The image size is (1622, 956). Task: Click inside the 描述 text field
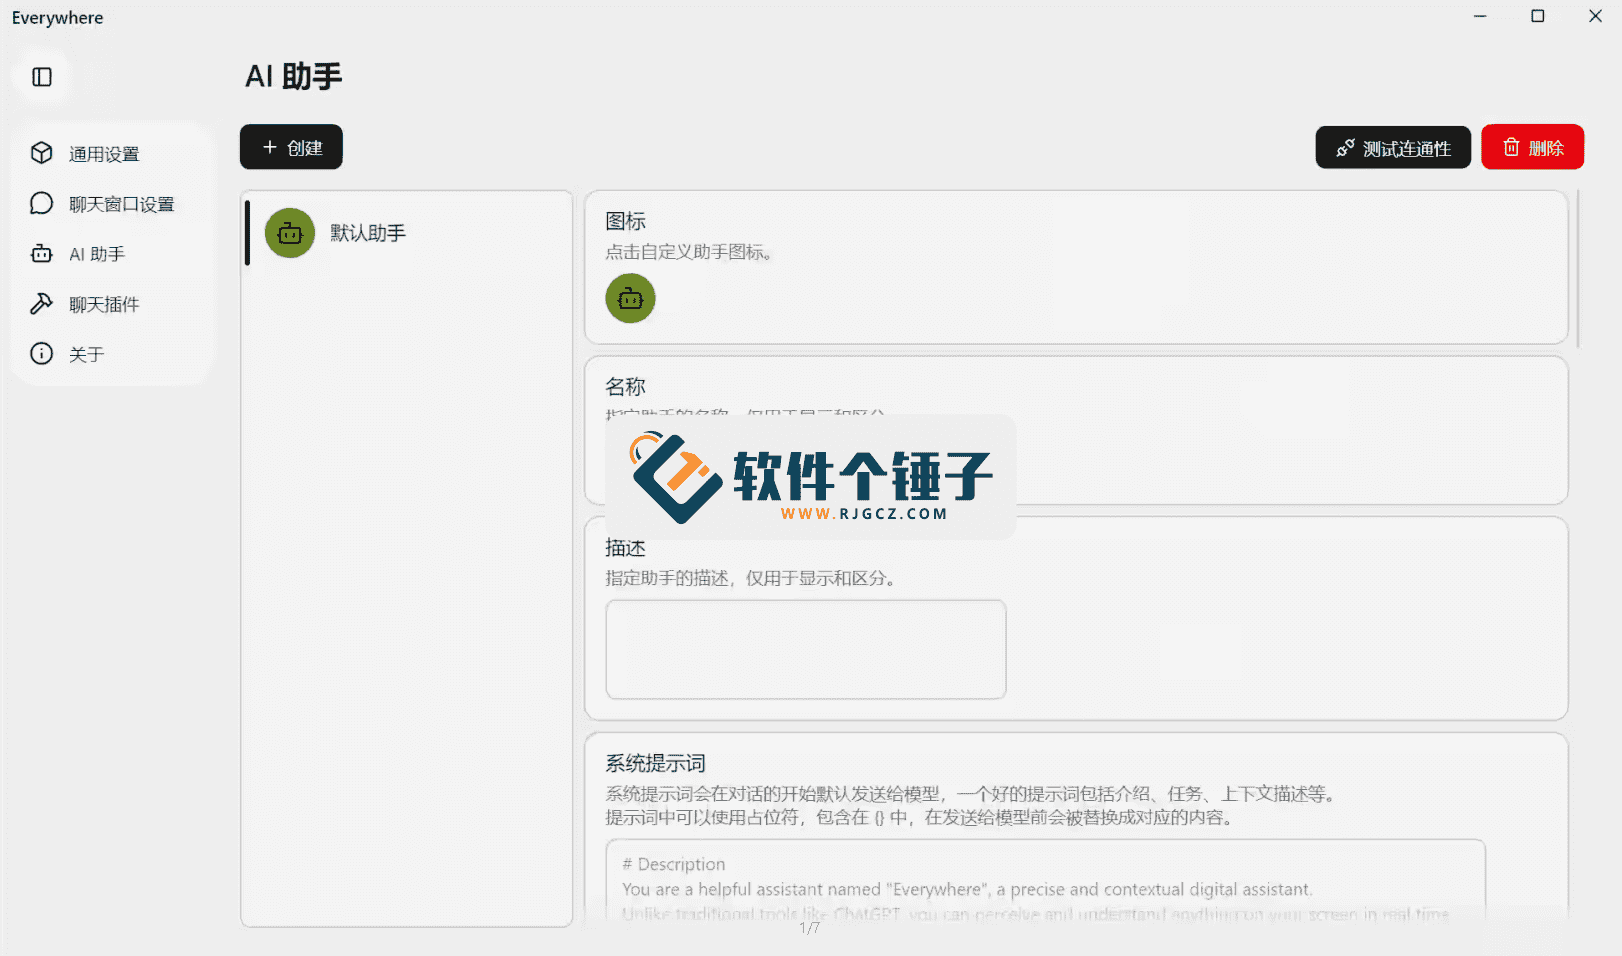click(805, 649)
